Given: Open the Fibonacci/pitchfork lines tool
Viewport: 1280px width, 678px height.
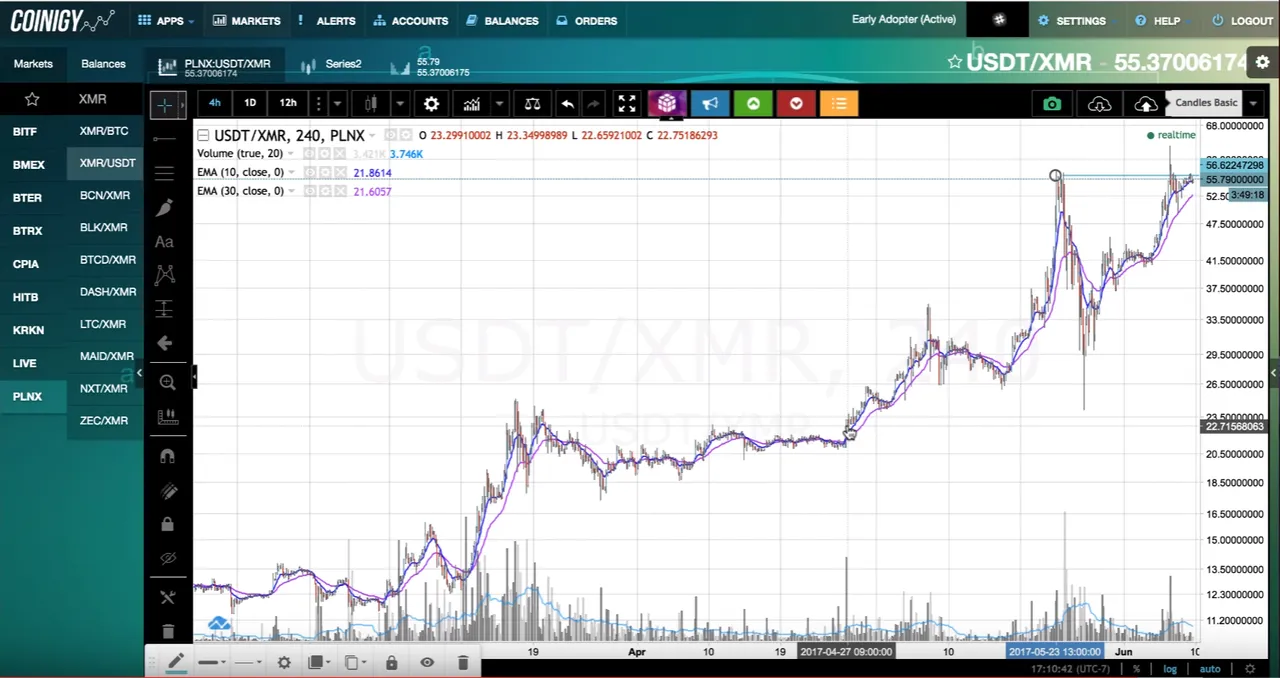Looking at the screenshot, I should tap(166, 173).
